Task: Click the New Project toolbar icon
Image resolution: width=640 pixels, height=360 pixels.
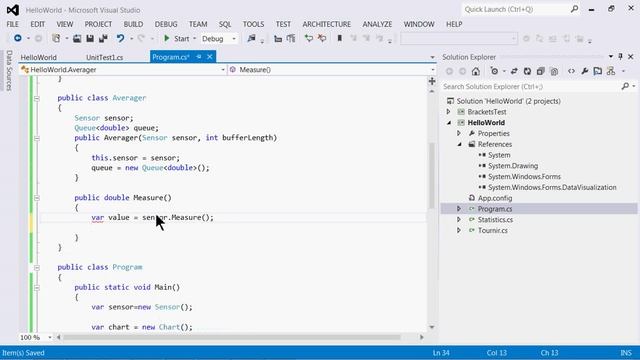Action: 56,38
